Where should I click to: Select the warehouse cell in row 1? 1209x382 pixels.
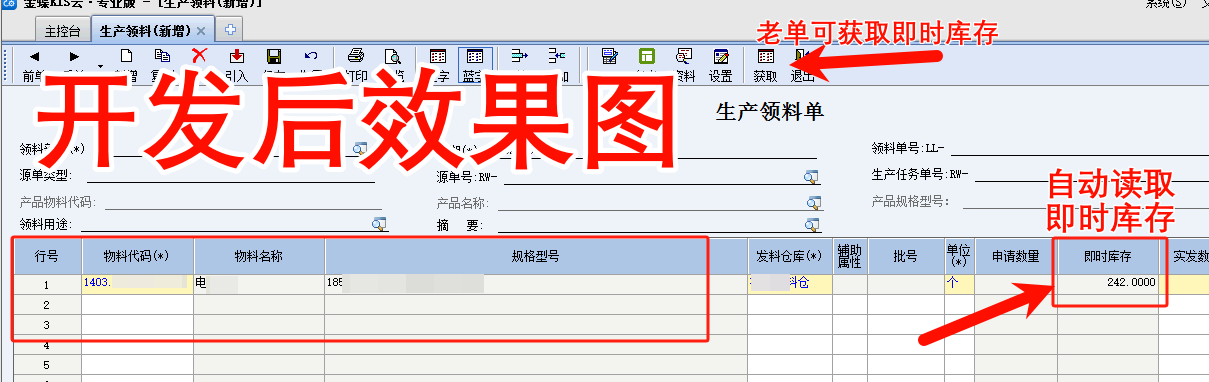click(790, 283)
